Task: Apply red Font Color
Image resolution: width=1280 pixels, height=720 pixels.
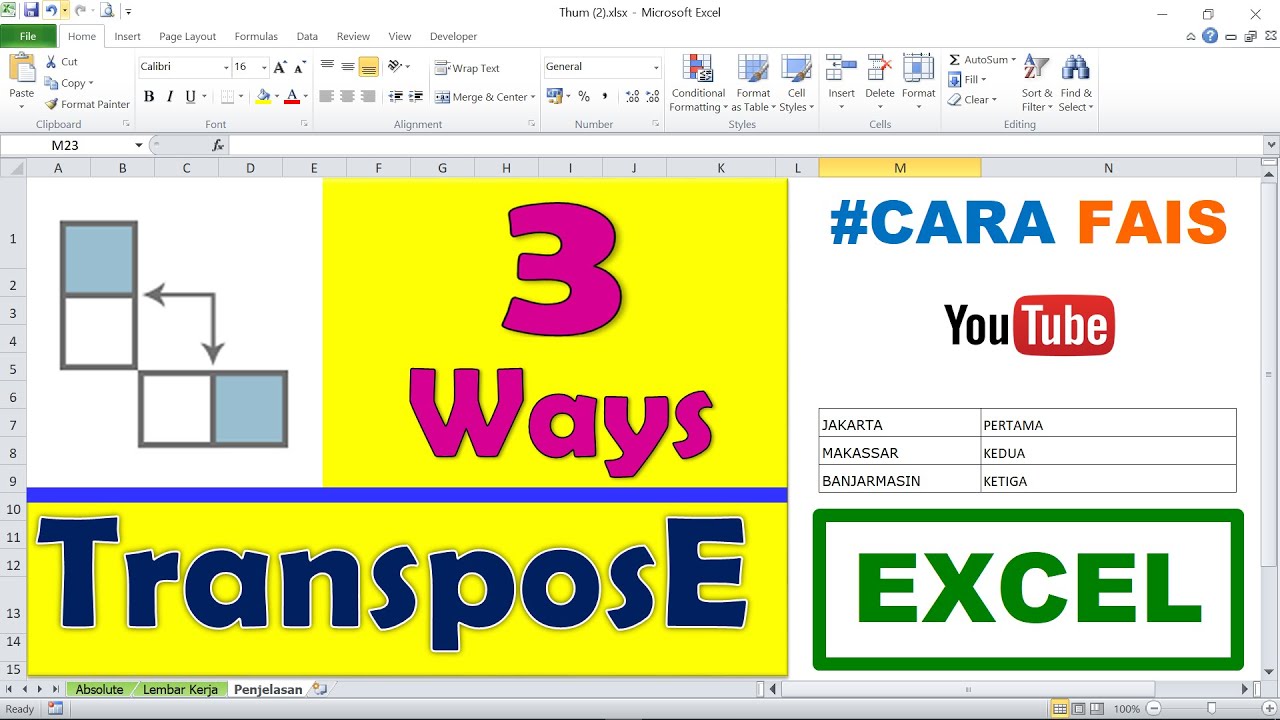Action: [291, 97]
